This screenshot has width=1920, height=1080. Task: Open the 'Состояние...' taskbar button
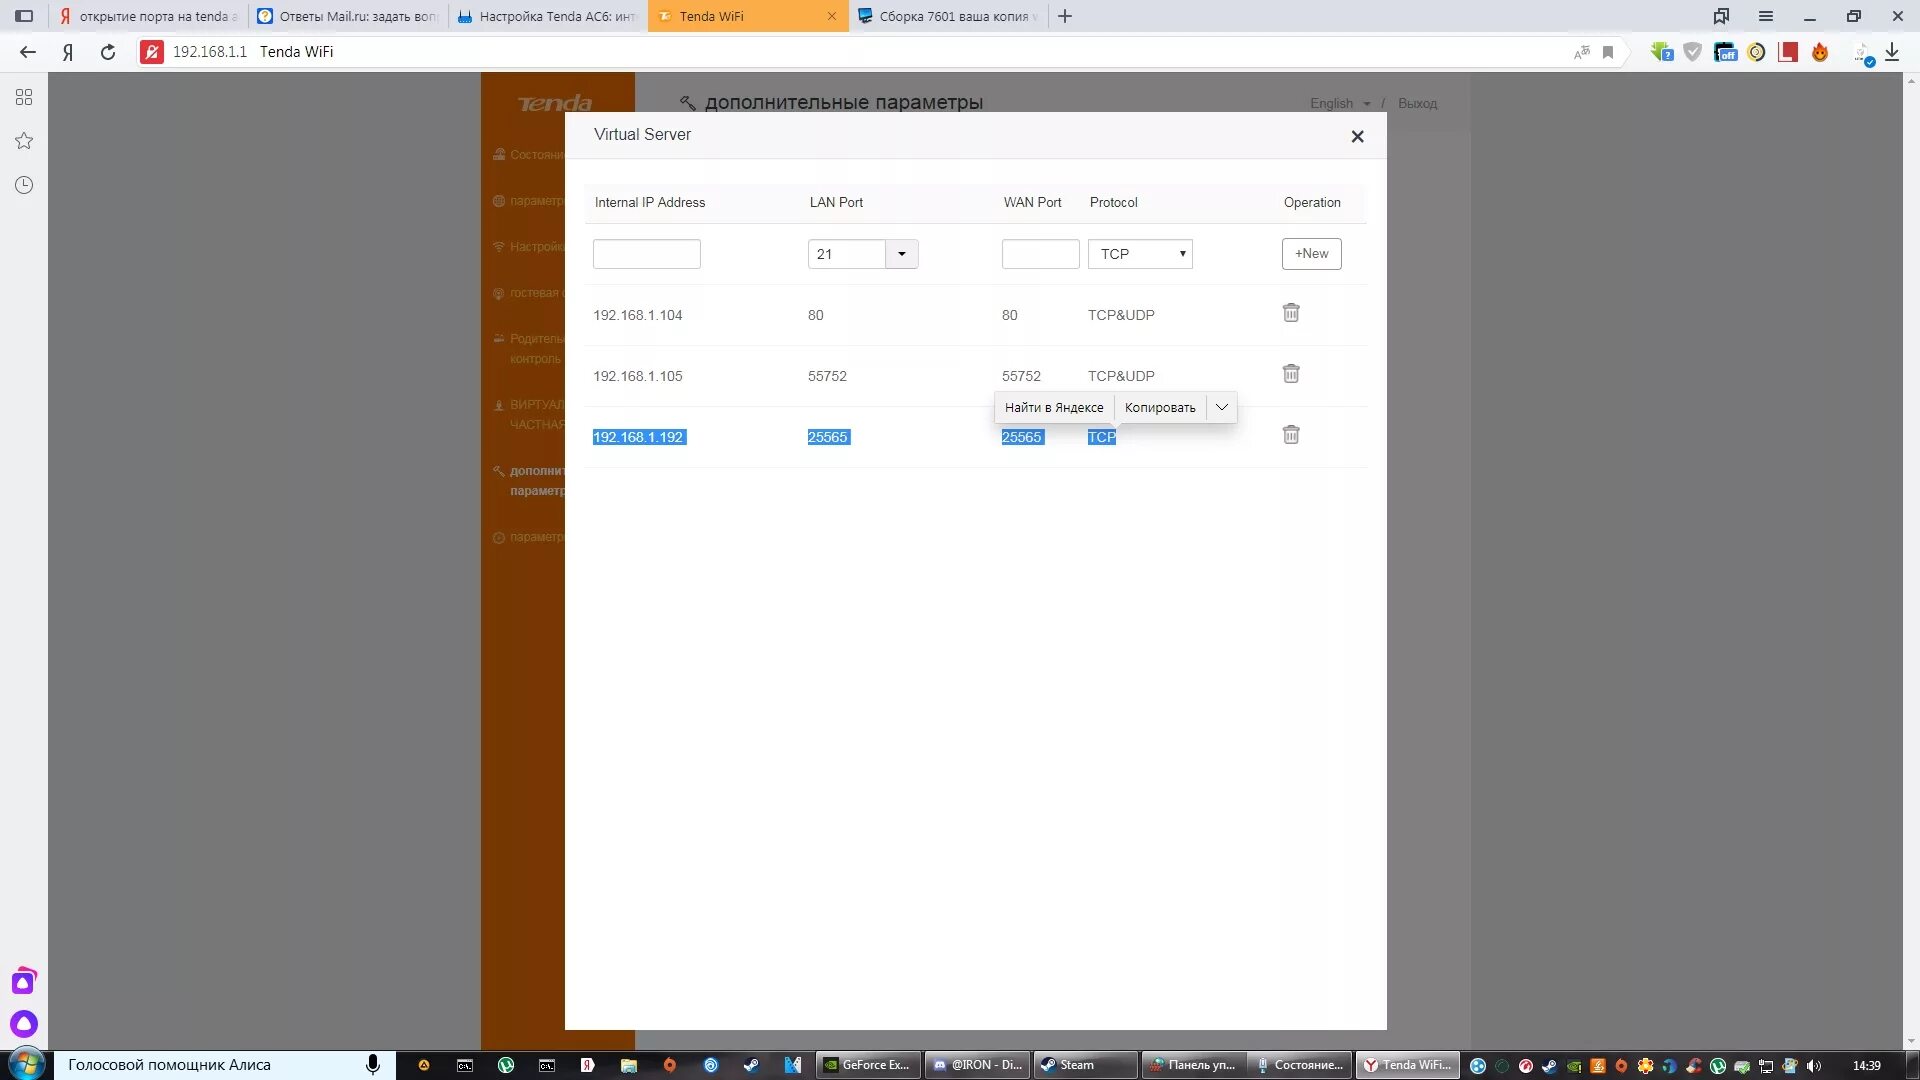(1301, 1065)
